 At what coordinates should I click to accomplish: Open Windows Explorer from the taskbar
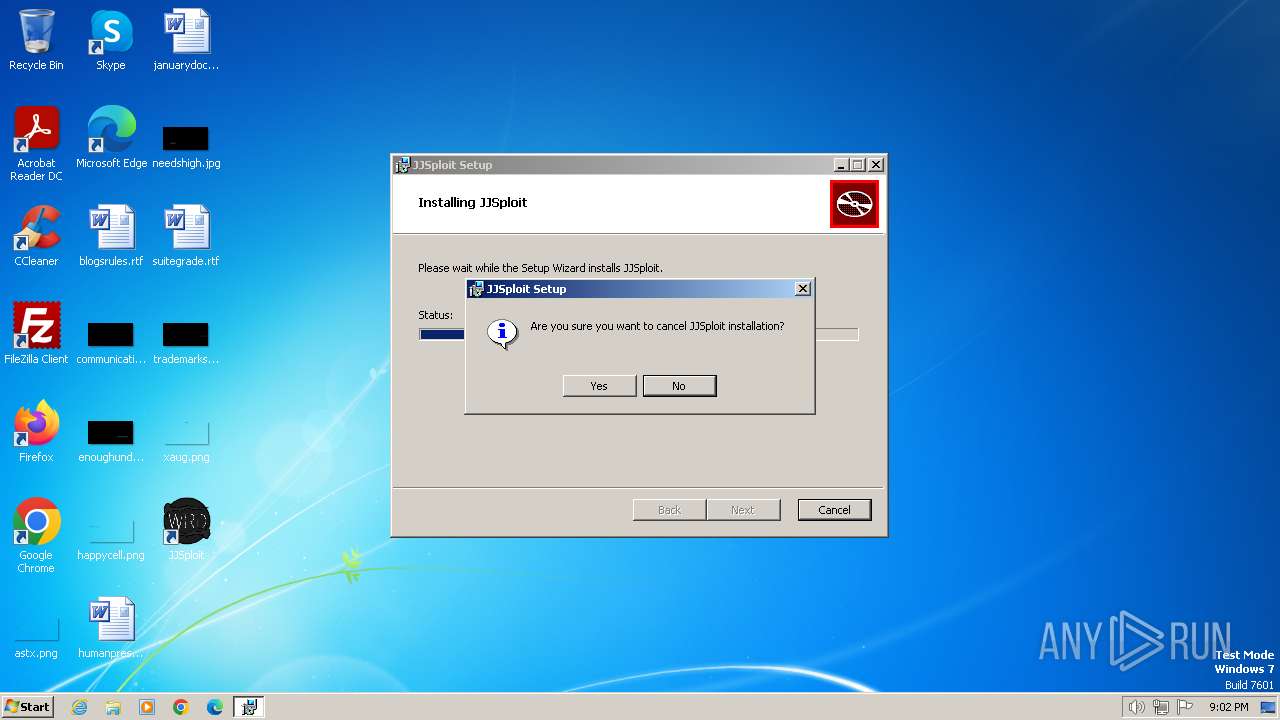(113, 707)
